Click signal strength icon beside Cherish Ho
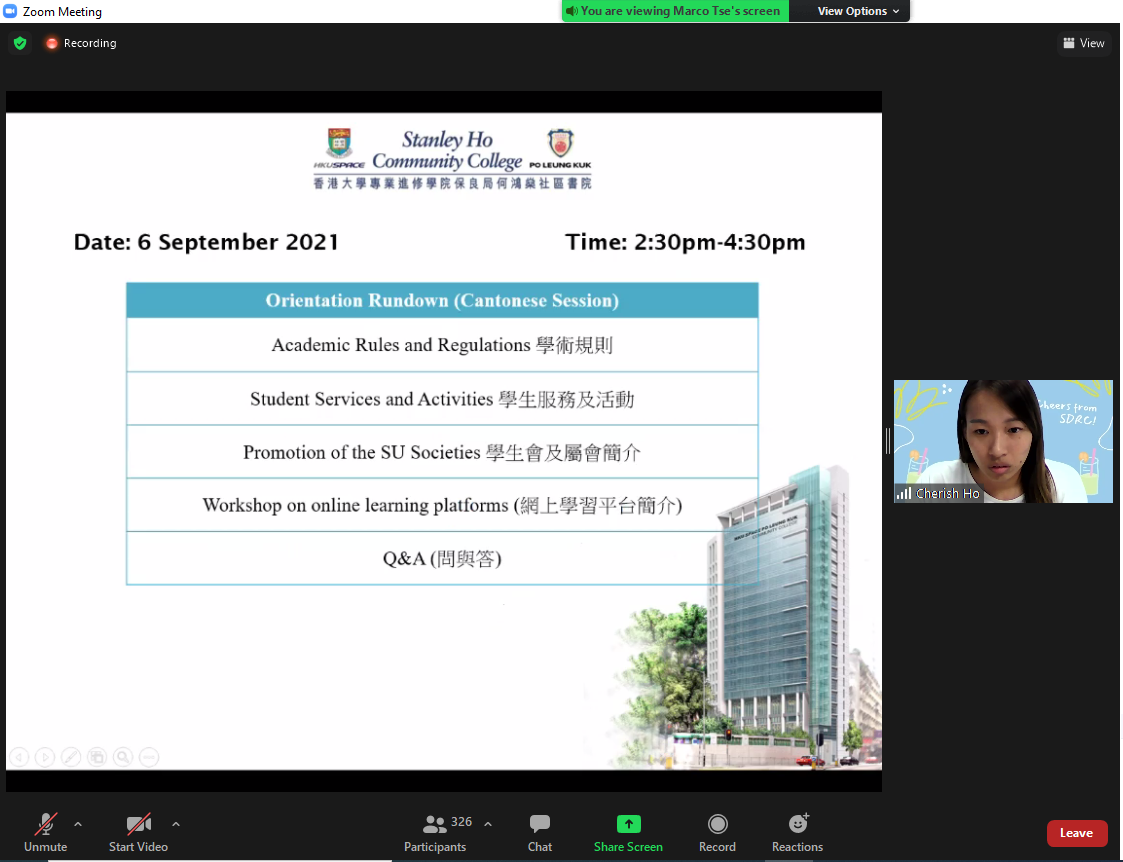Image resolution: width=1123 pixels, height=862 pixels. [904, 493]
